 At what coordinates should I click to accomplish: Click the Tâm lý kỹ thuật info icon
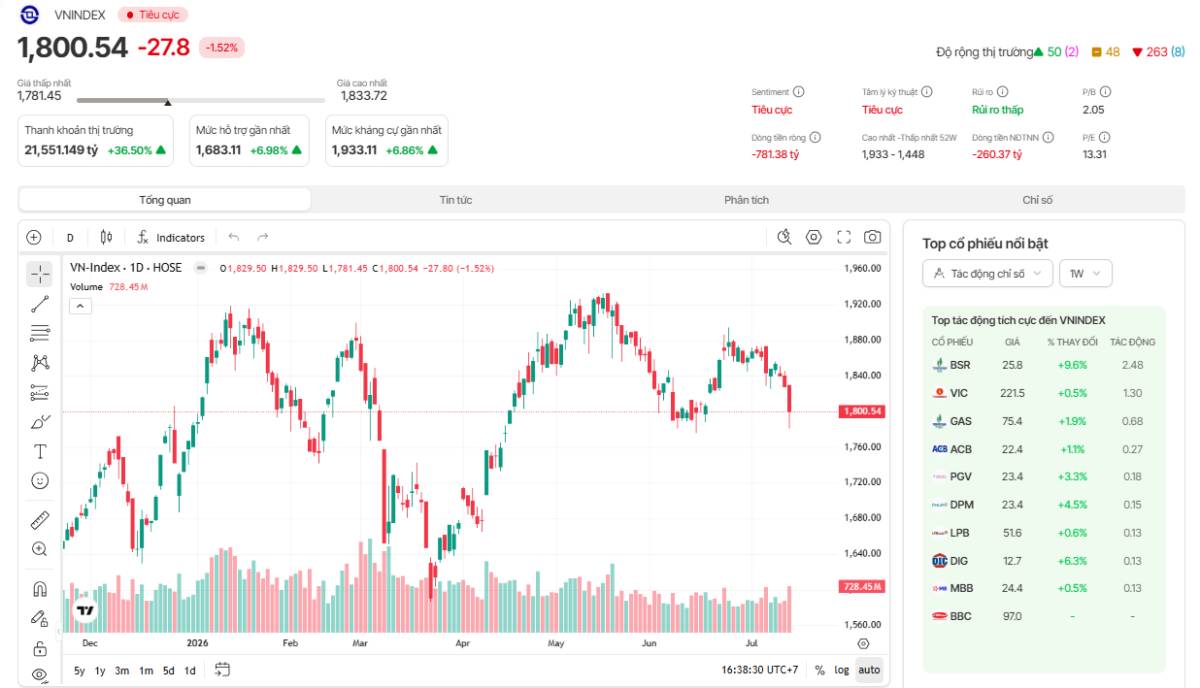927,92
